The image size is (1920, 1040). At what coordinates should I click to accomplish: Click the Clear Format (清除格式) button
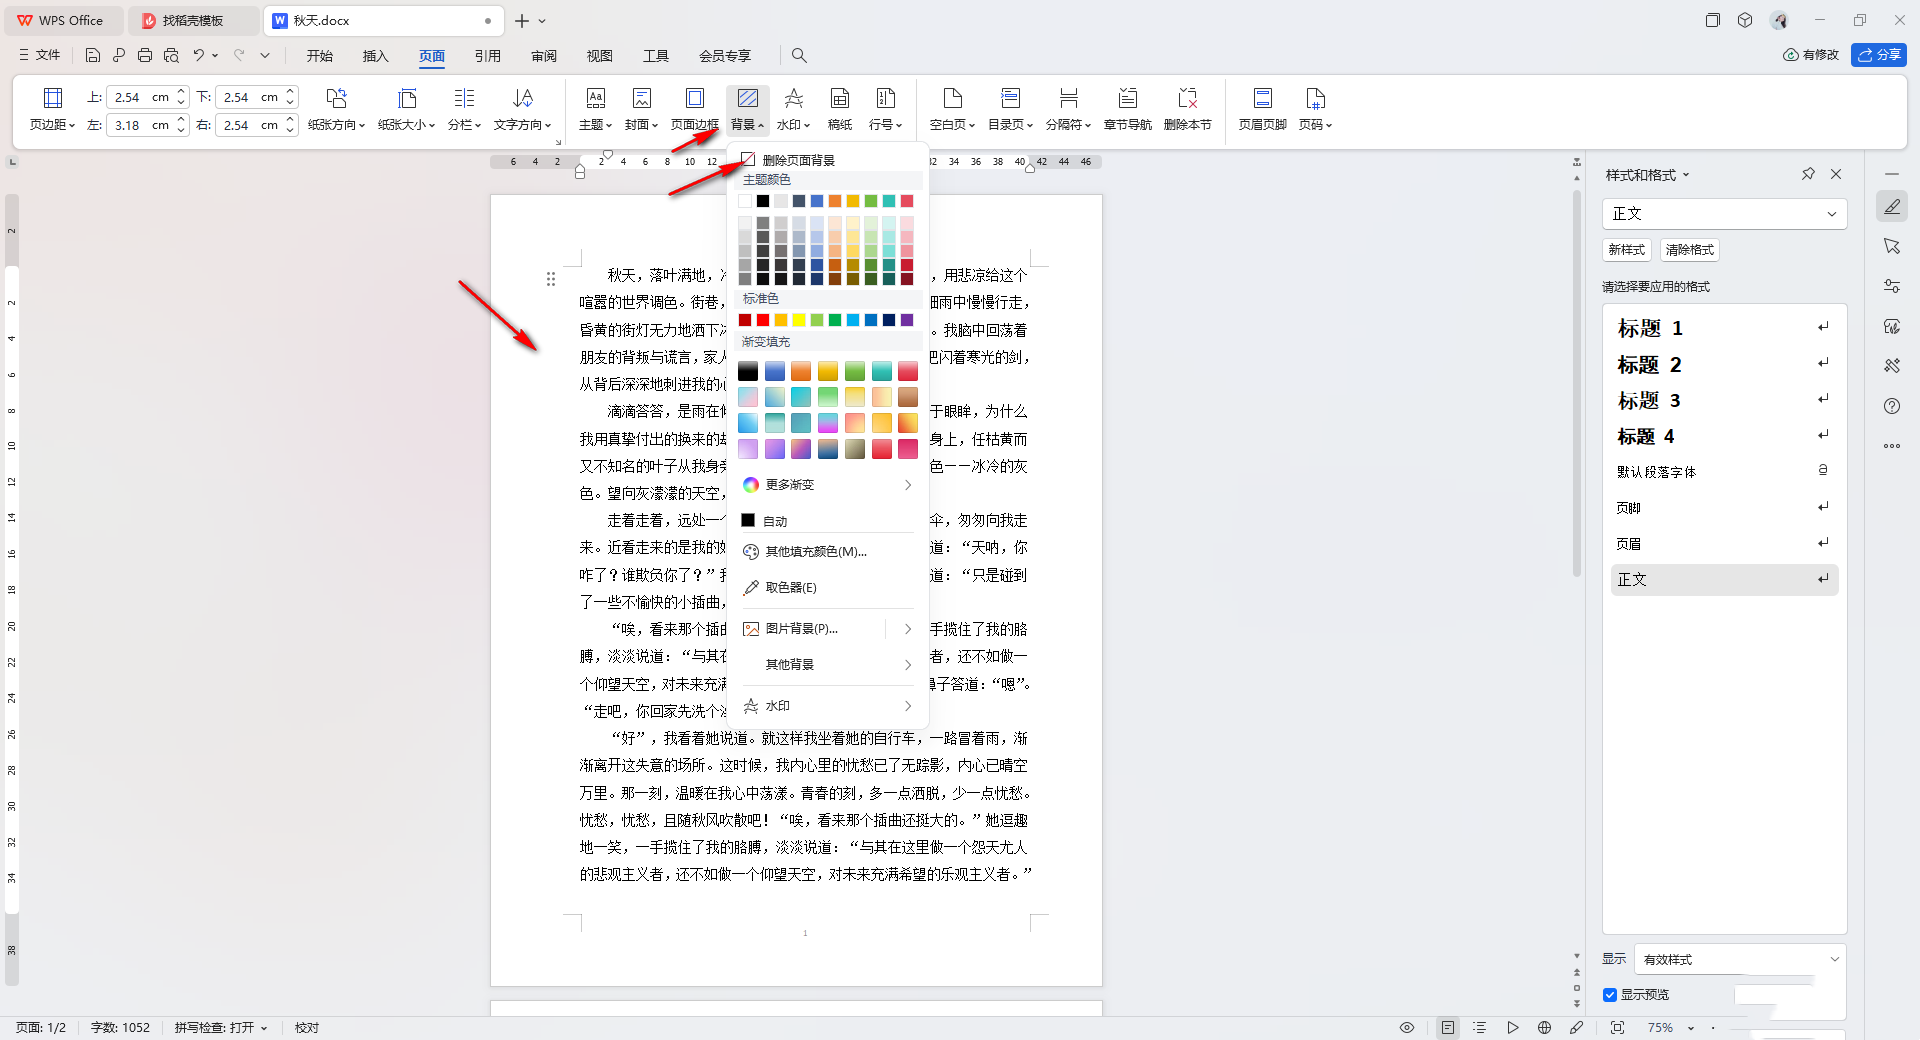pyautogui.click(x=1689, y=250)
